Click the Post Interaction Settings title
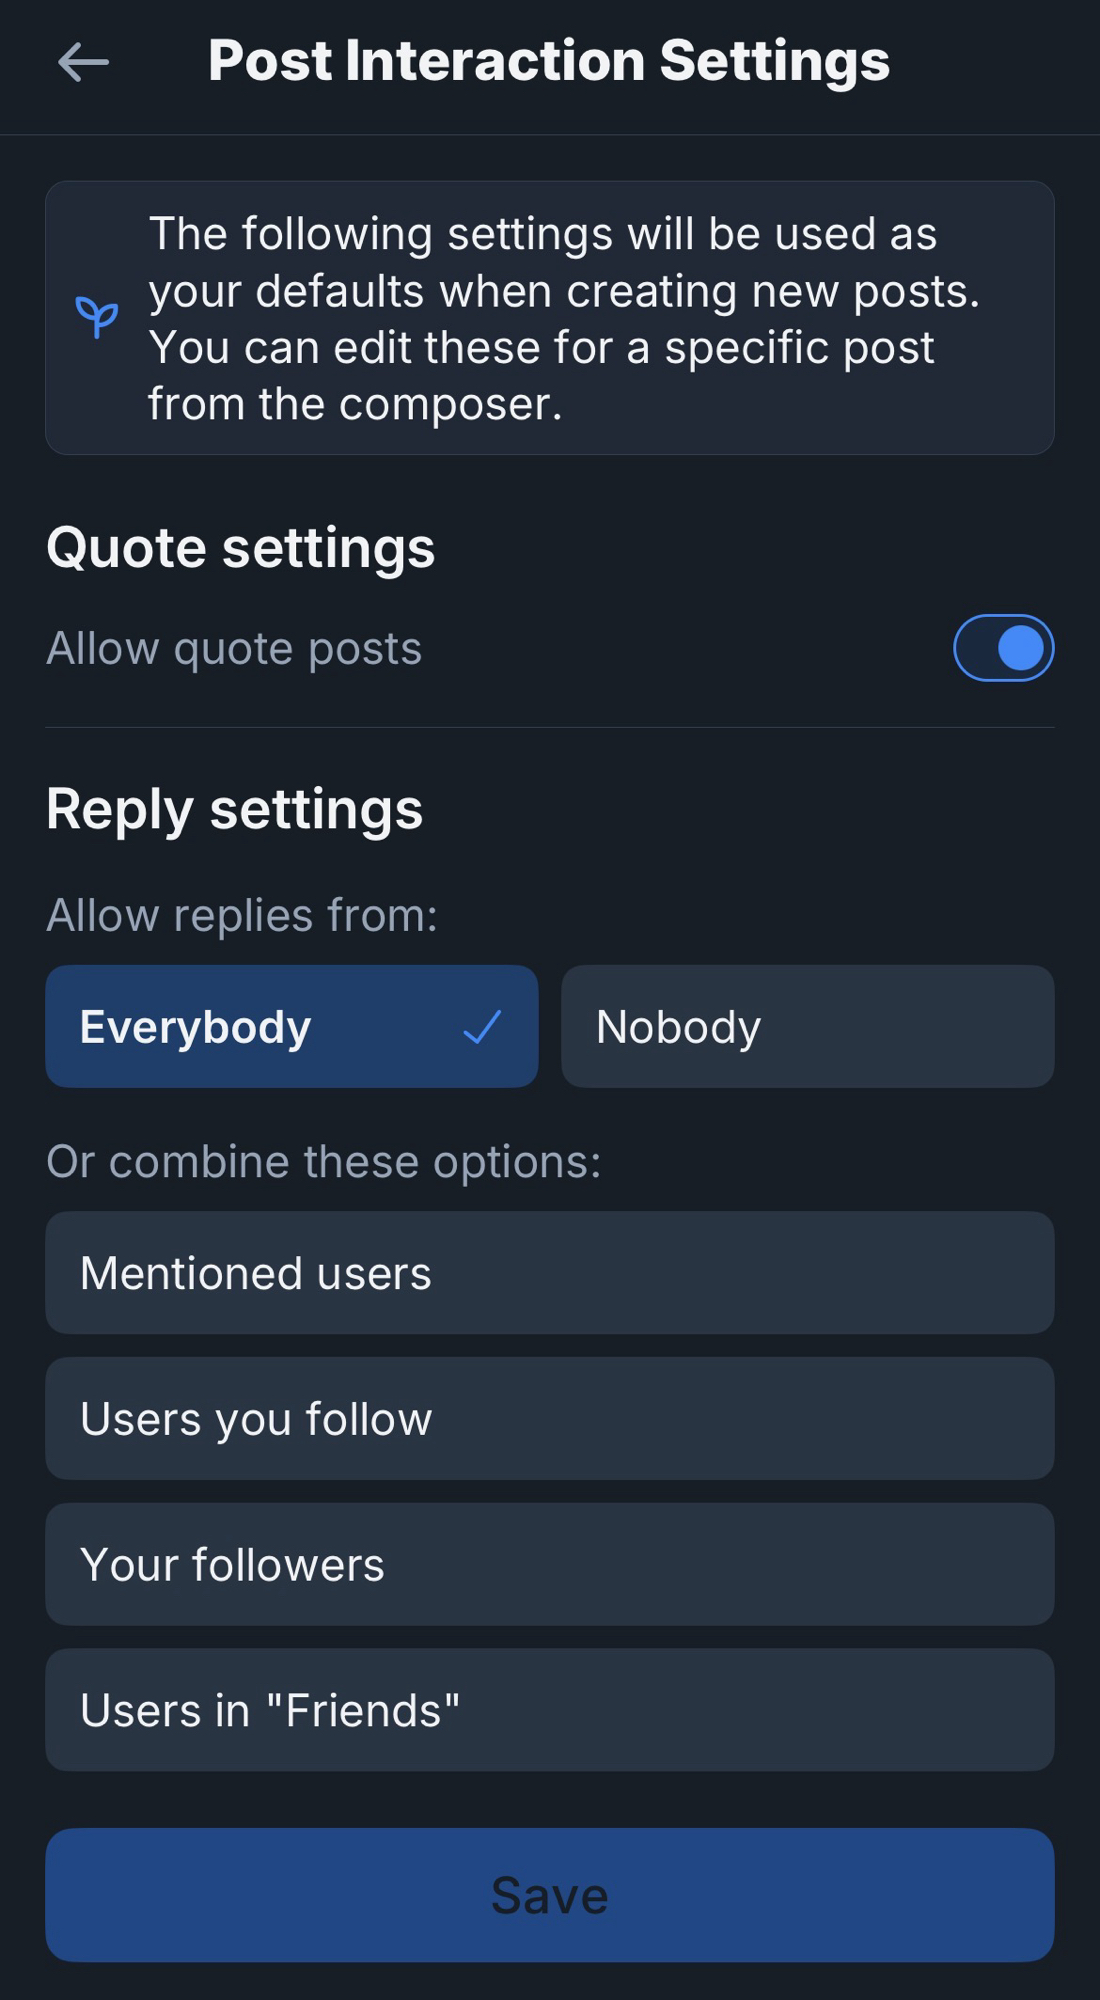Viewport: 1100px width, 2000px height. [548, 61]
